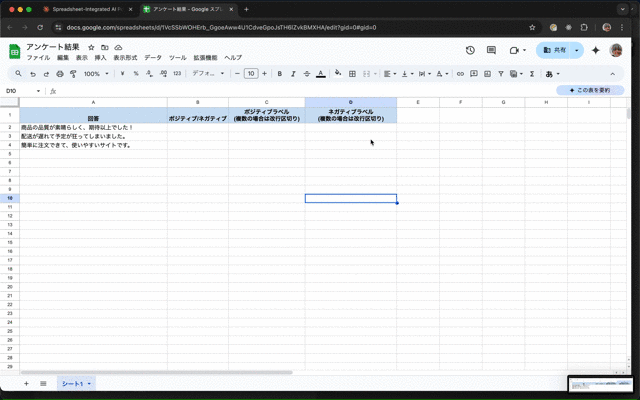Open the toolbar menu search magnifier
This screenshot has height=400, width=640.
pos(18,73)
